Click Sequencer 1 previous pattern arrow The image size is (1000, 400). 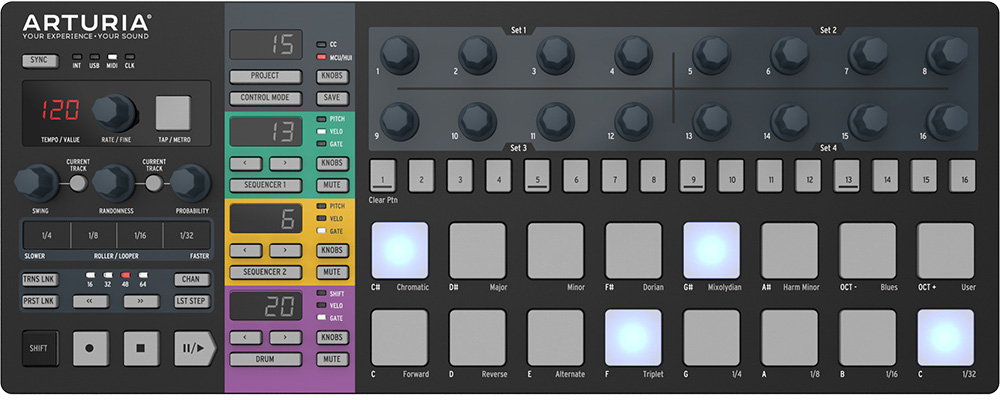pos(246,163)
